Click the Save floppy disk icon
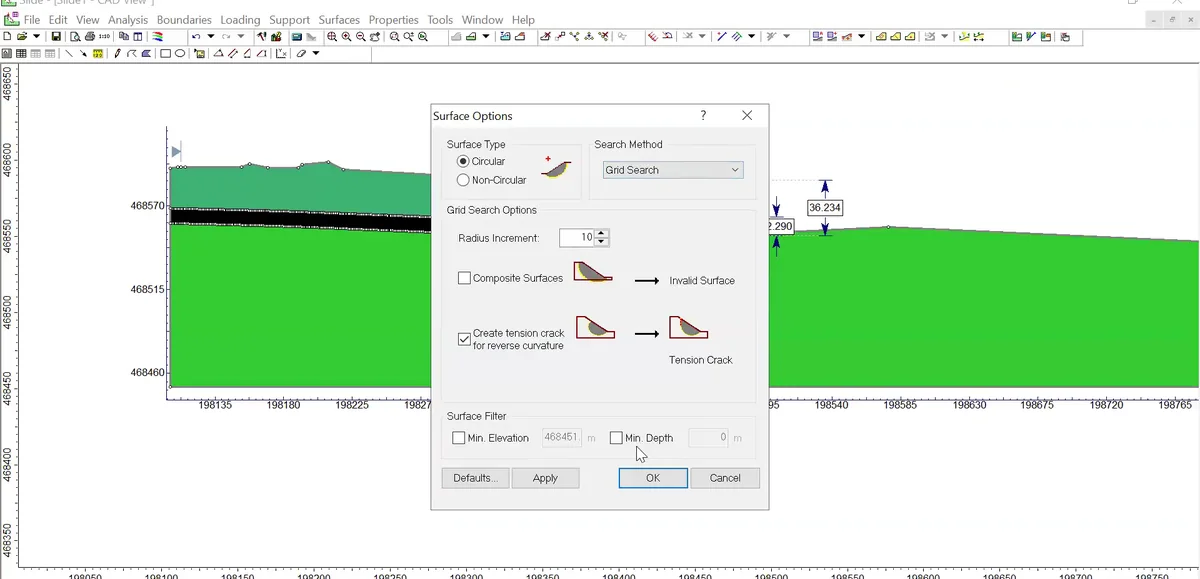The height and width of the screenshot is (579, 1200). (56, 36)
